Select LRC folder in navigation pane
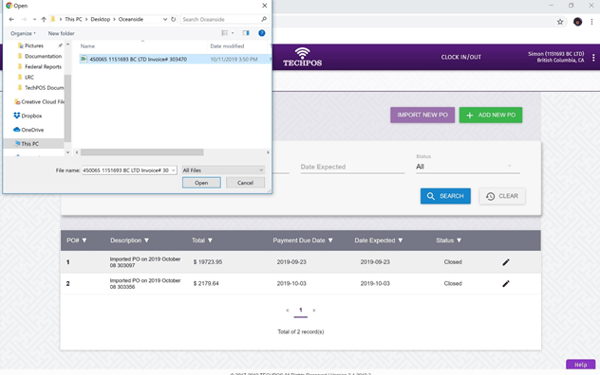Image resolution: width=600 pixels, height=375 pixels. (29, 77)
